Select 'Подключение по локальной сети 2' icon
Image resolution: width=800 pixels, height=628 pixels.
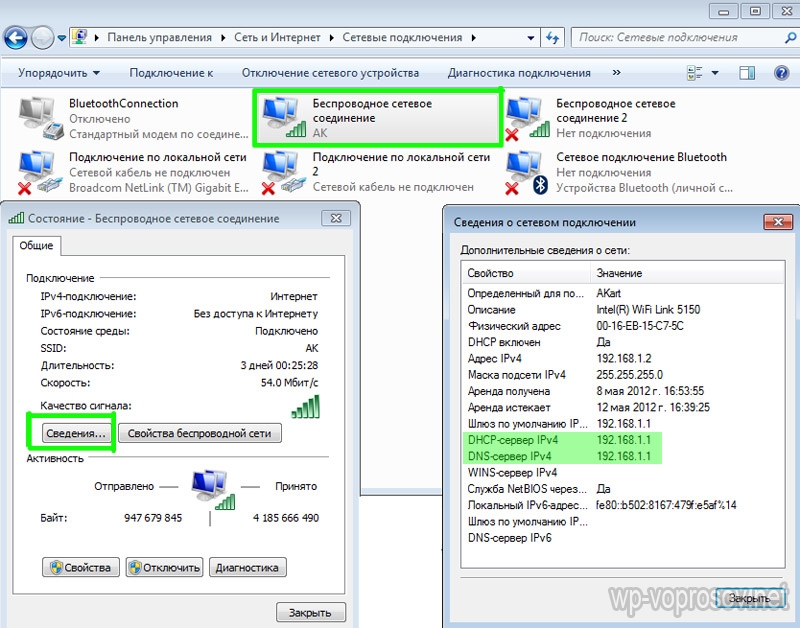click(x=284, y=172)
